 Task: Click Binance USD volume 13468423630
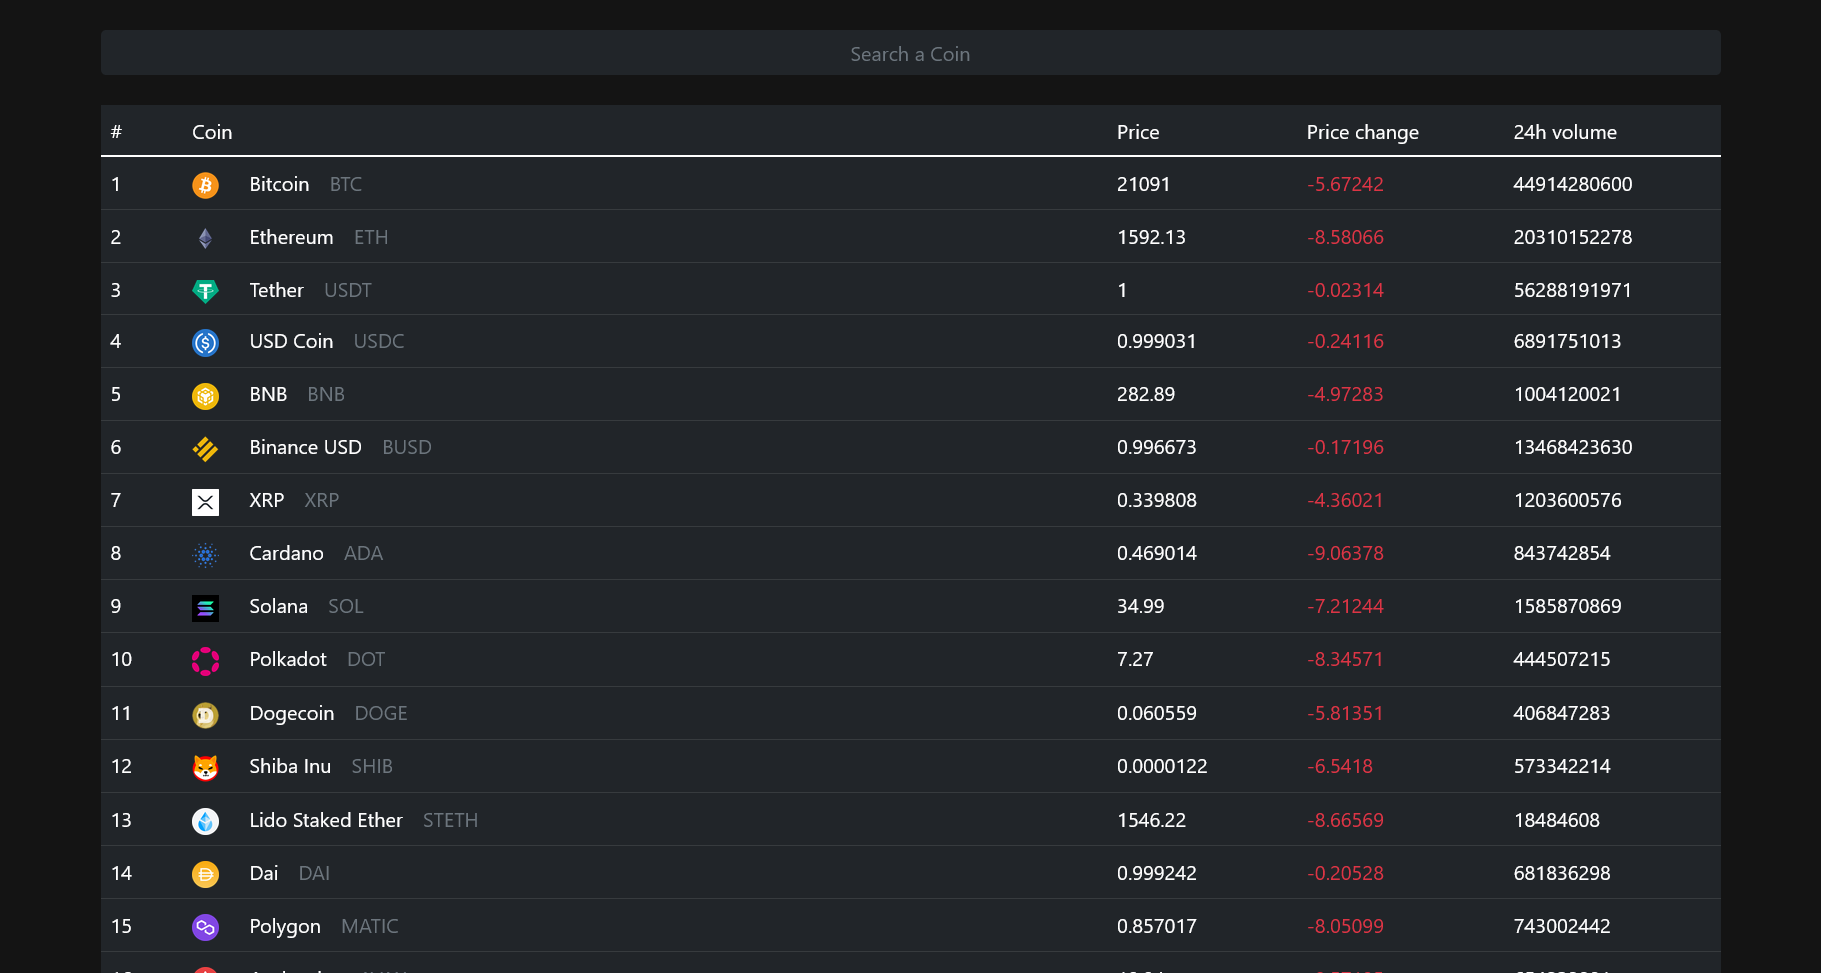pyautogui.click(x=1572, y=447)
